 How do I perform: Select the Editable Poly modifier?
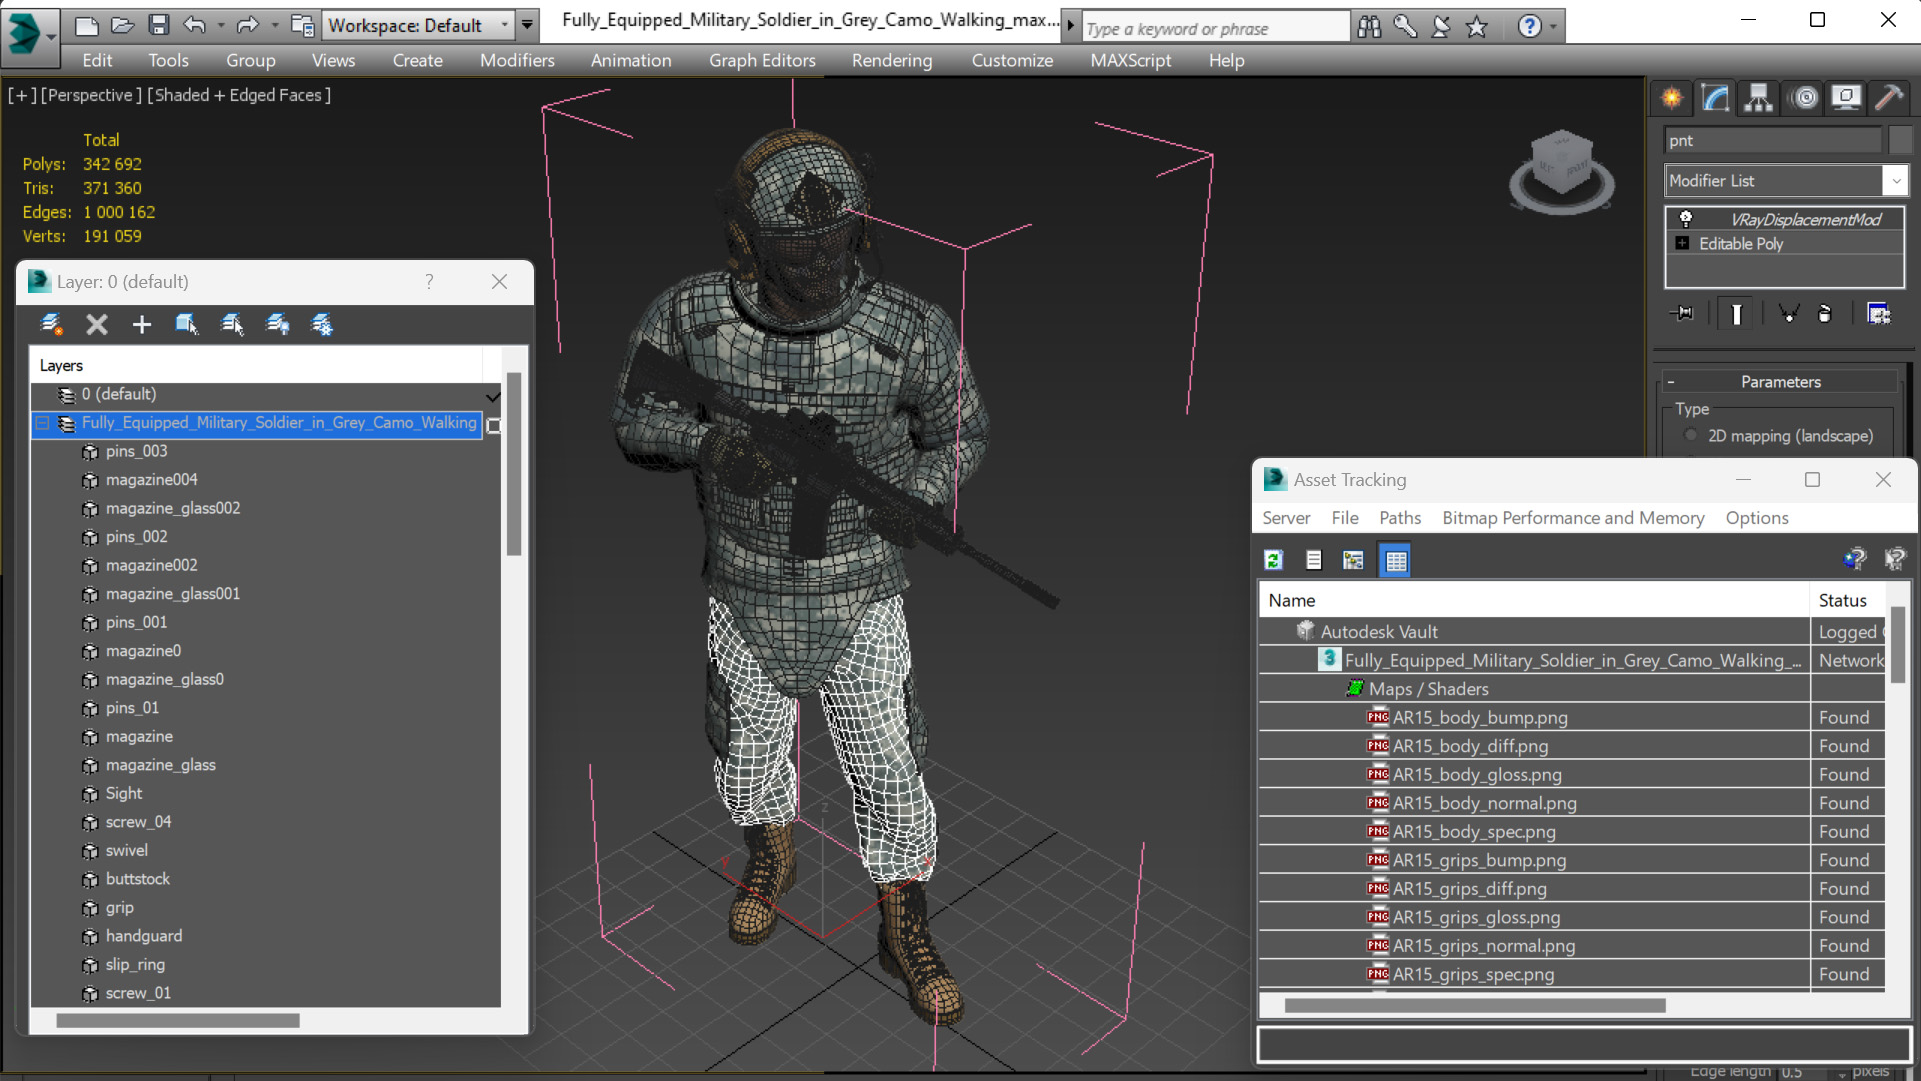point(1742,243)
